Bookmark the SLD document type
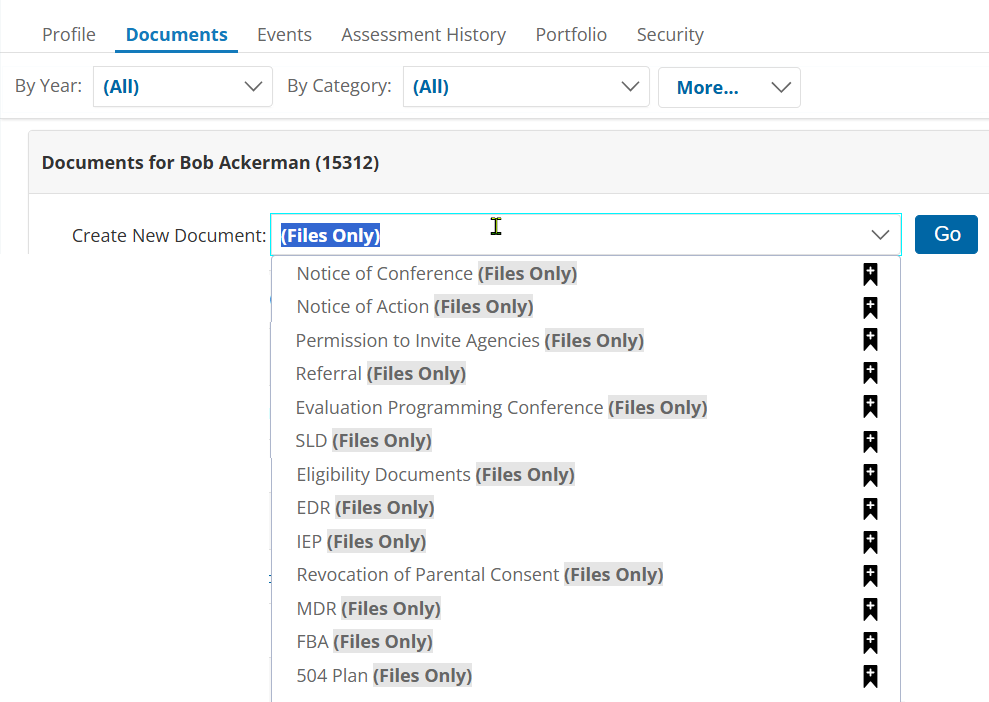The height and width of the screenshot is (702, 989). point(870,441)
